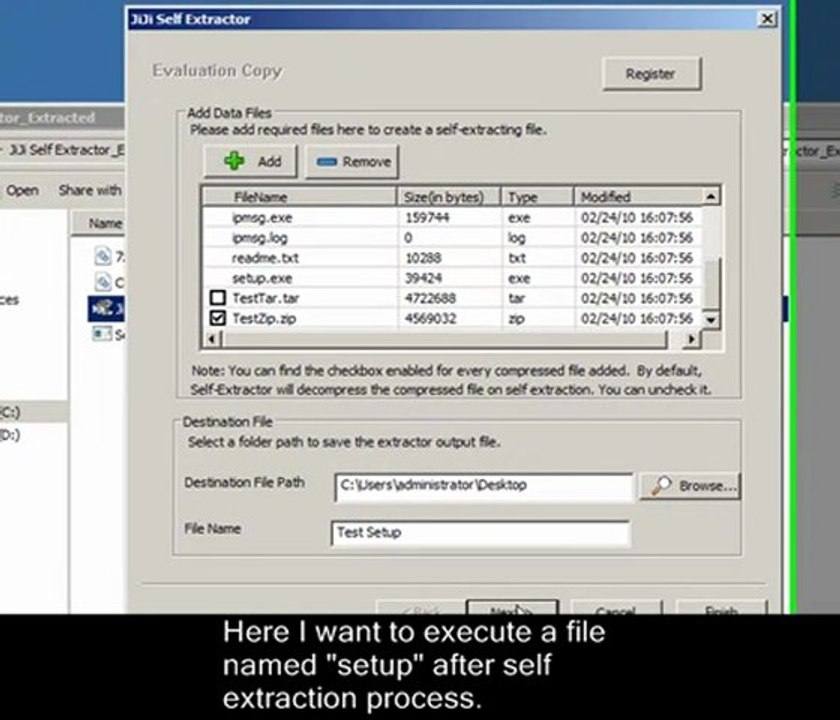Click the zip type cell
Screen dimensions: 840x720
[516, 319]
